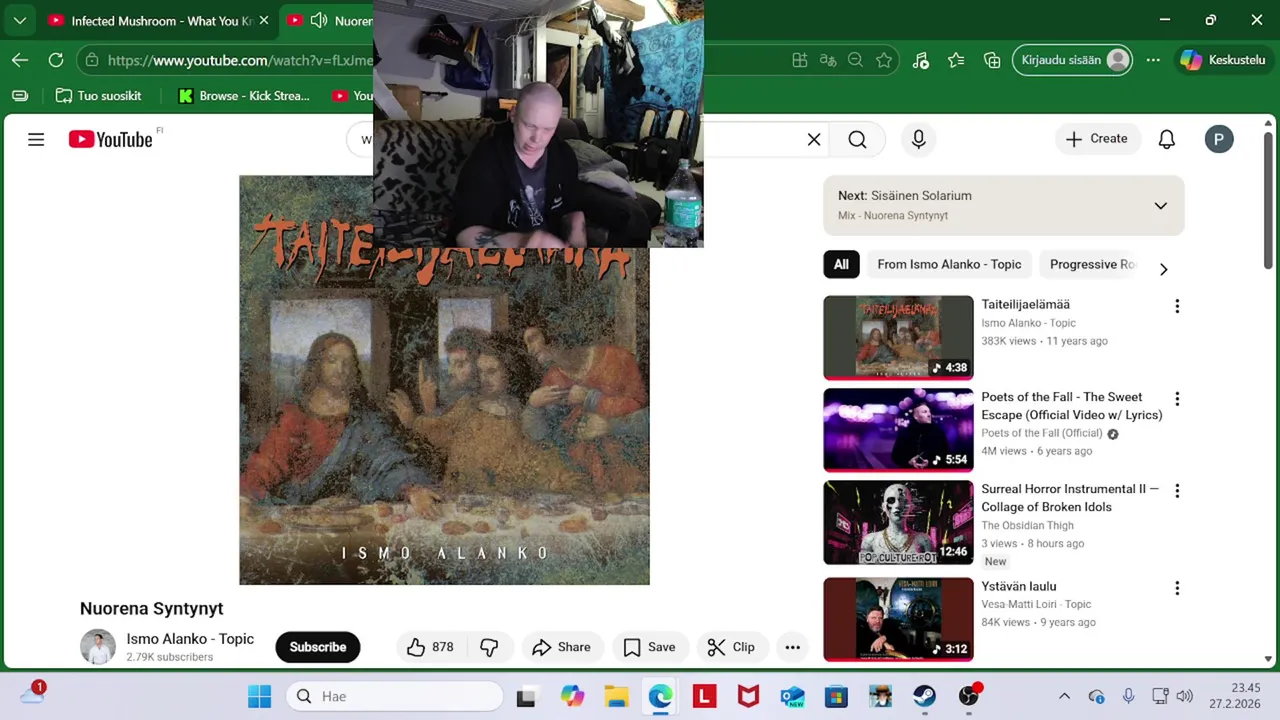
Task: Play Ystävän laulu thumbnail 3:12
Action: pyautogui.click(x=898, y=620)
